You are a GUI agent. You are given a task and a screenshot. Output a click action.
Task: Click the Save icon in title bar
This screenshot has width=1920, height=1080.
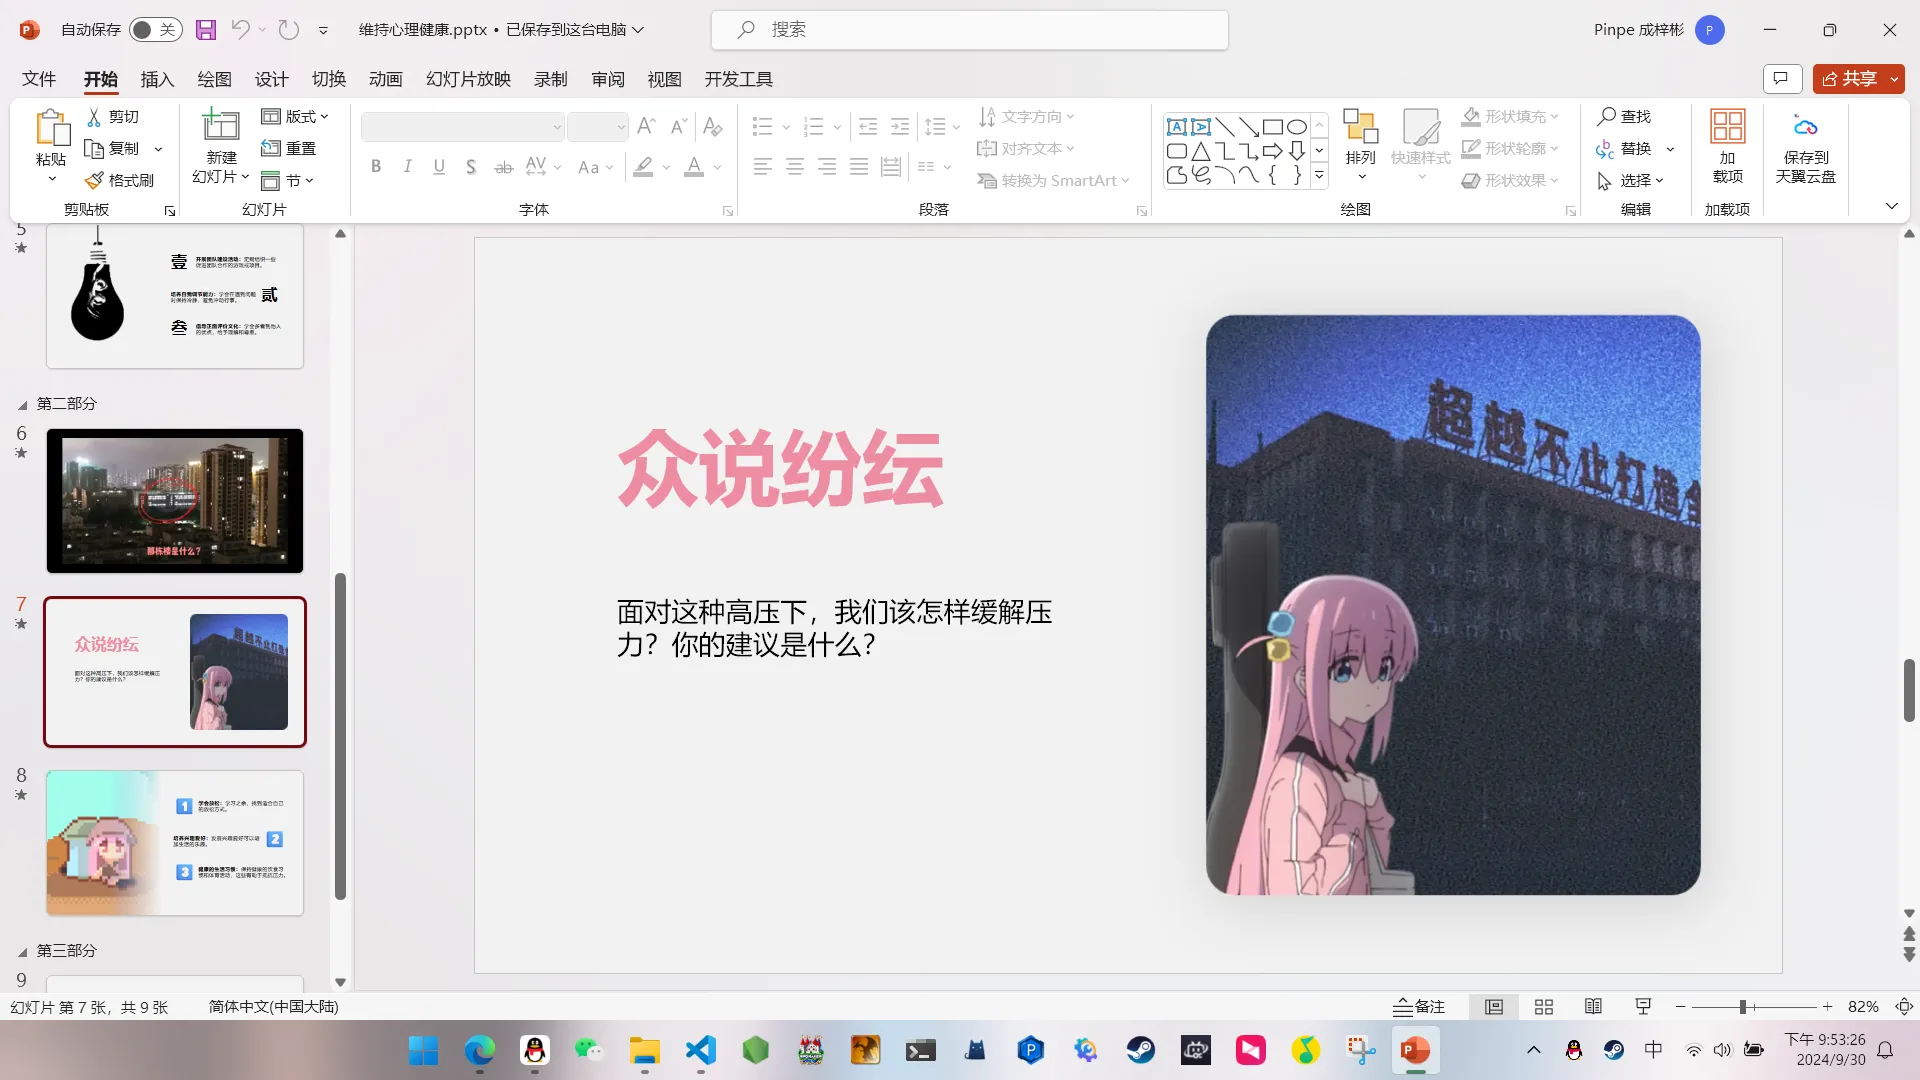pyautogui.click(x=206, y=30)
